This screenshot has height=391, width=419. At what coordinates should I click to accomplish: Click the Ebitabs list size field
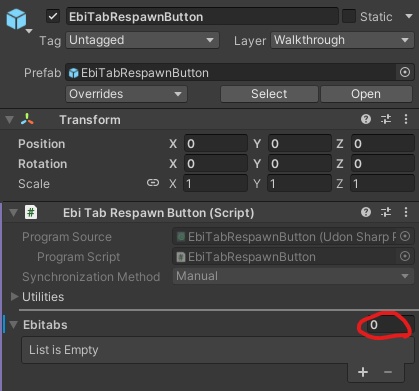pos(390,325)
